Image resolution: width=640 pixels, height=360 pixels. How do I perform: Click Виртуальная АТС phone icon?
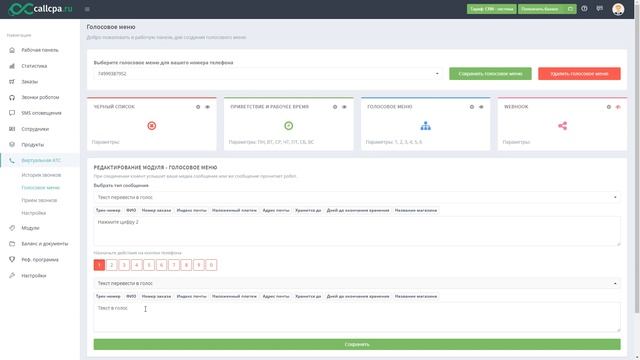point(12,160)
